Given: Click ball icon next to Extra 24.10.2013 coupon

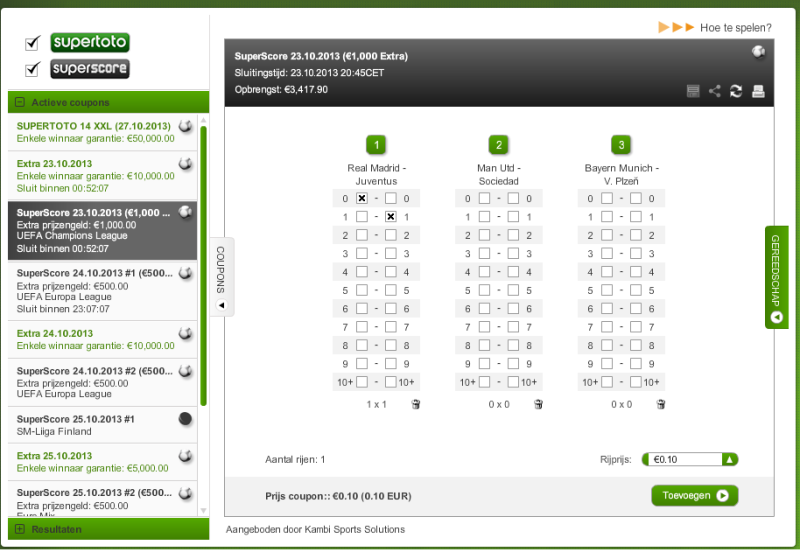Looking at the screenshot, I should (x=185, y=334).
